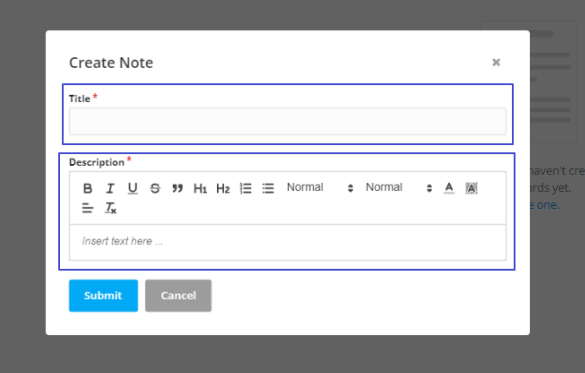
Task: Apply Heading 1 style
Action: (x=200, y=188)
